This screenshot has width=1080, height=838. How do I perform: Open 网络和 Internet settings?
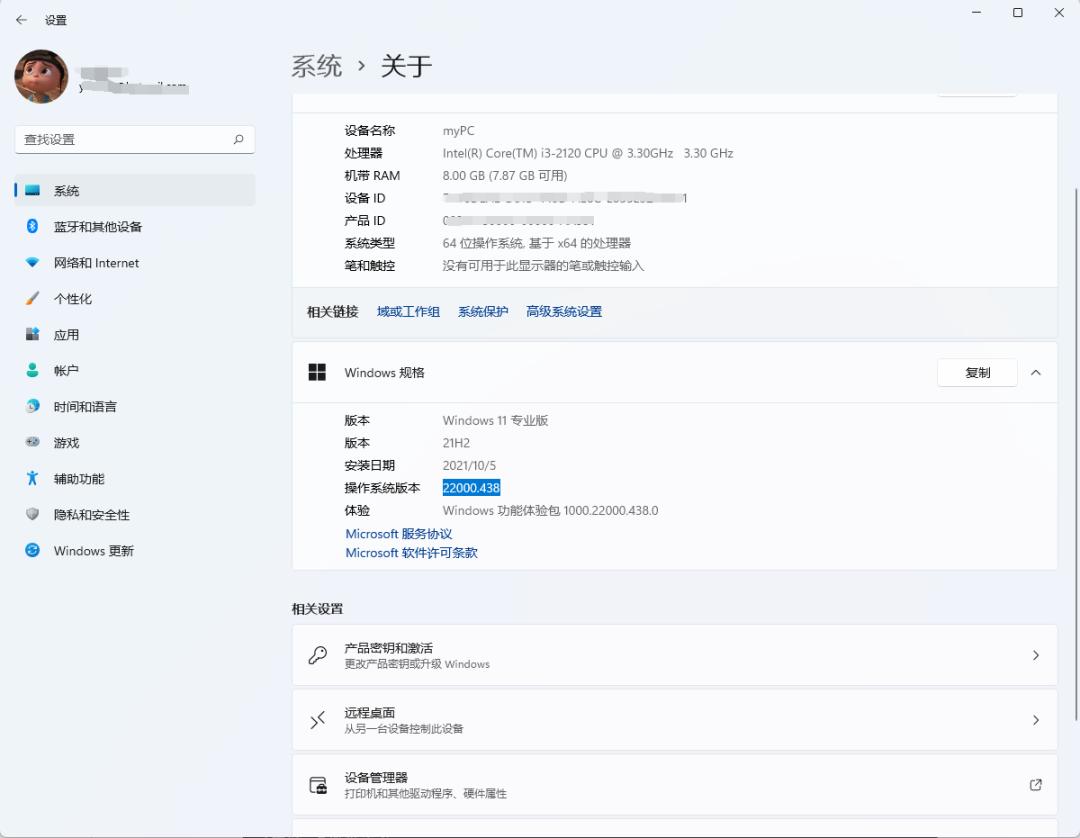point(135,262)
